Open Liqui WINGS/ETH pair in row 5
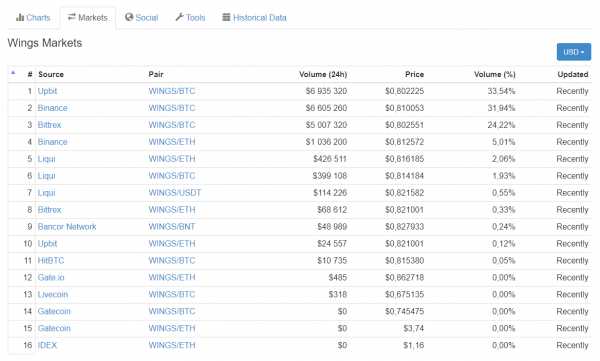The image size is (600, 361). coord(172,159)
